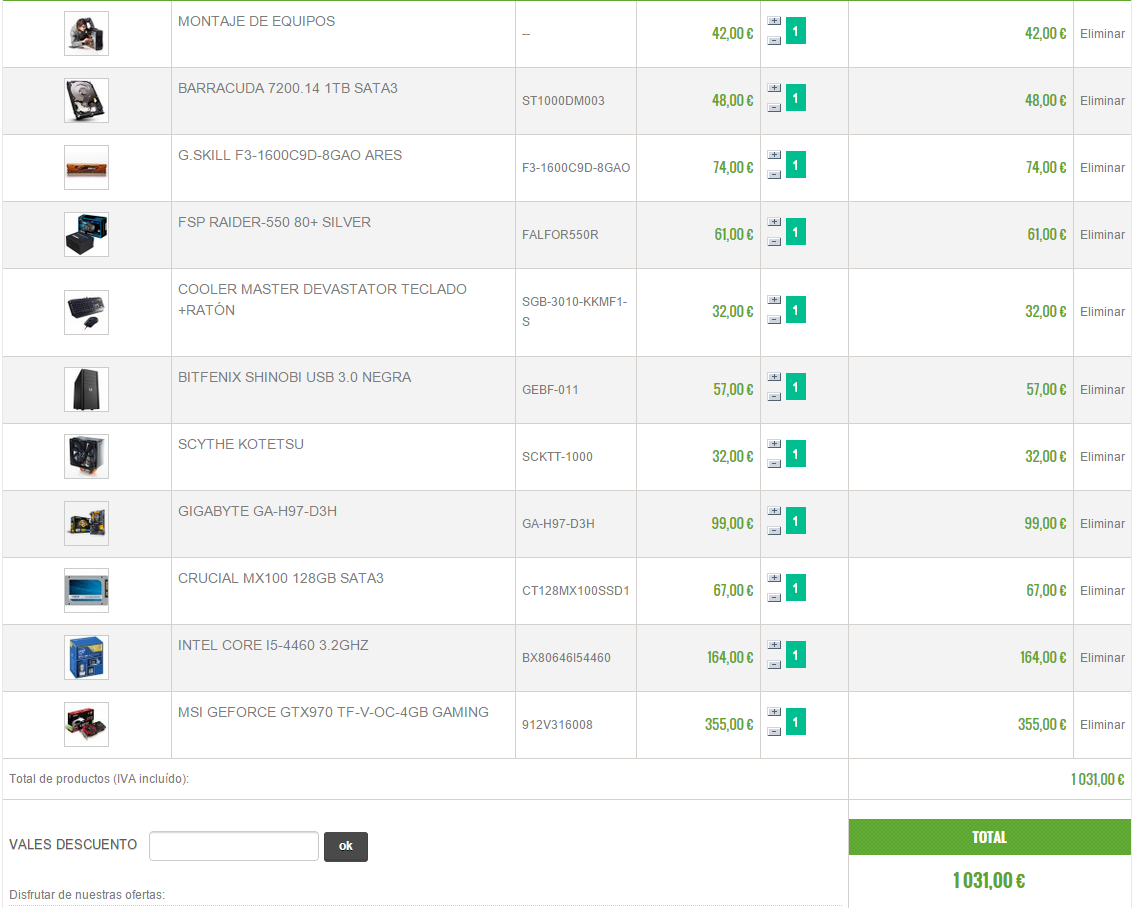The width and height of the screenshot is (1134, 908).
Task: Remove SCYTHE KOTETSU from cart
Action: click(1102, 457)
